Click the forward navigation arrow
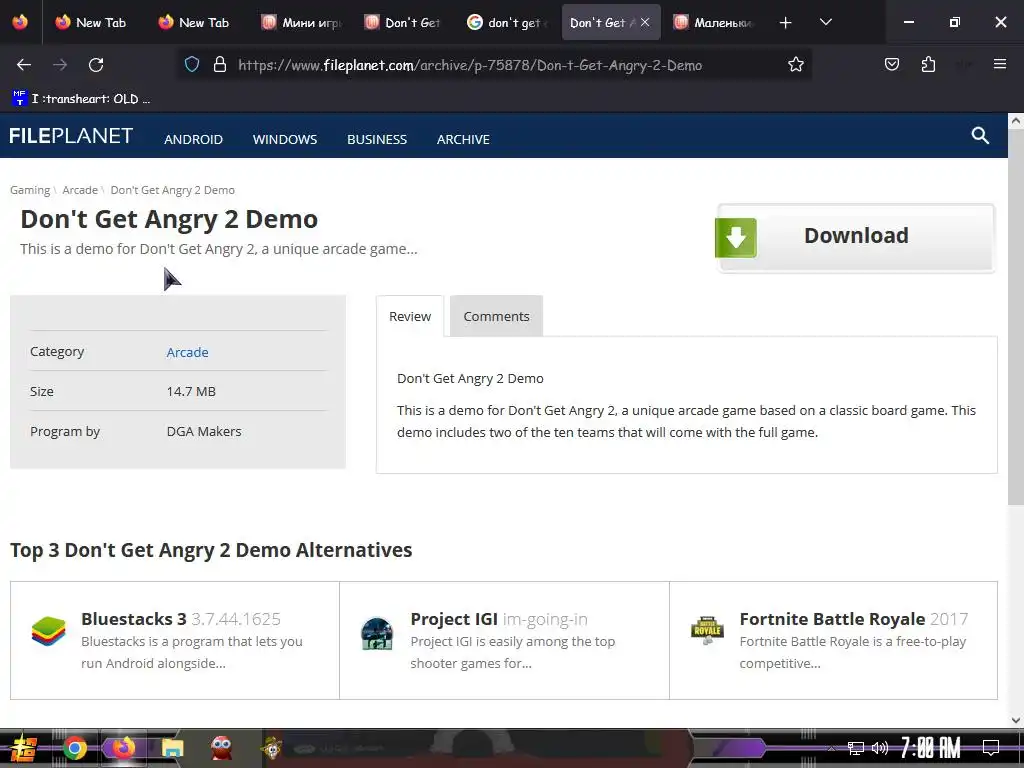1024x768 pixels. (60, 65)
